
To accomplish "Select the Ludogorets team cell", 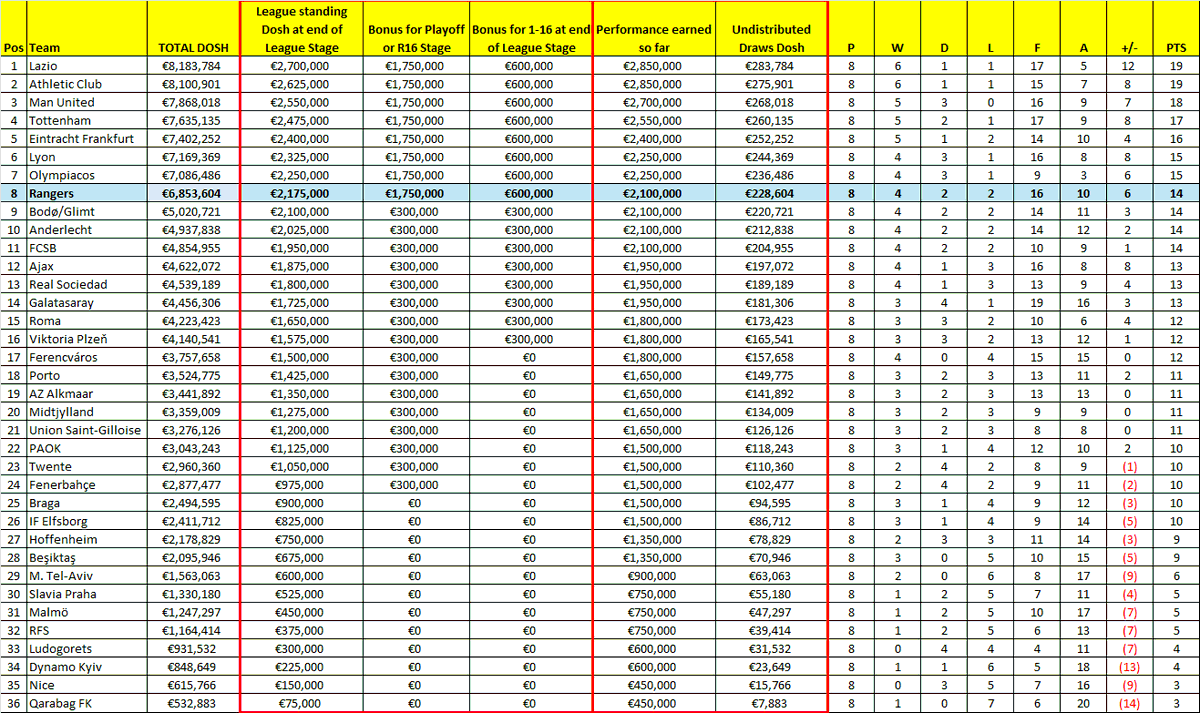I will tap(87, 648).
